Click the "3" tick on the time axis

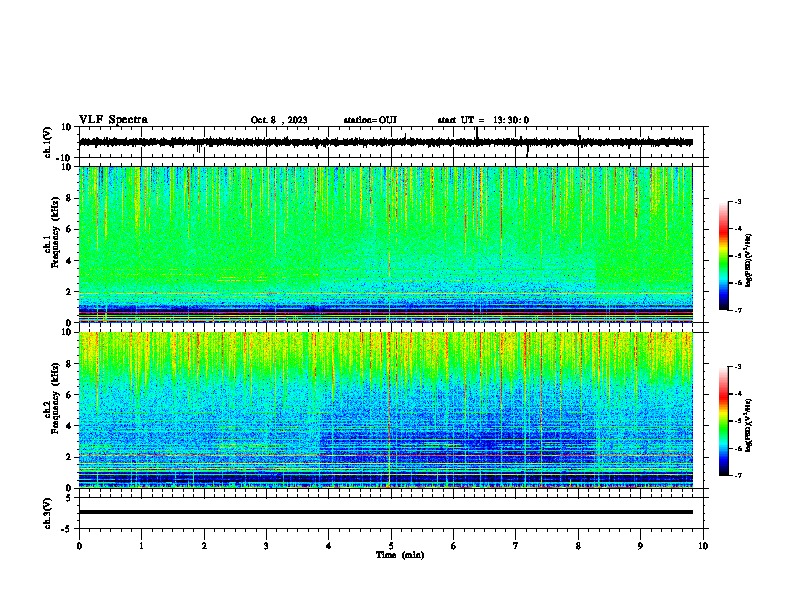click(x=266, y=546)
